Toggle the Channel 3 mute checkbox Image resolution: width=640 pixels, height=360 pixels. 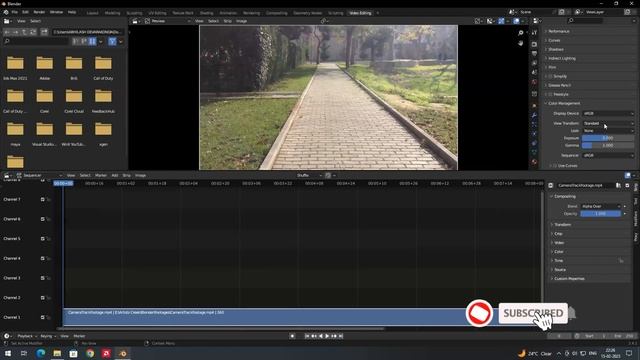pyautogui.click(x=42, y=278)
